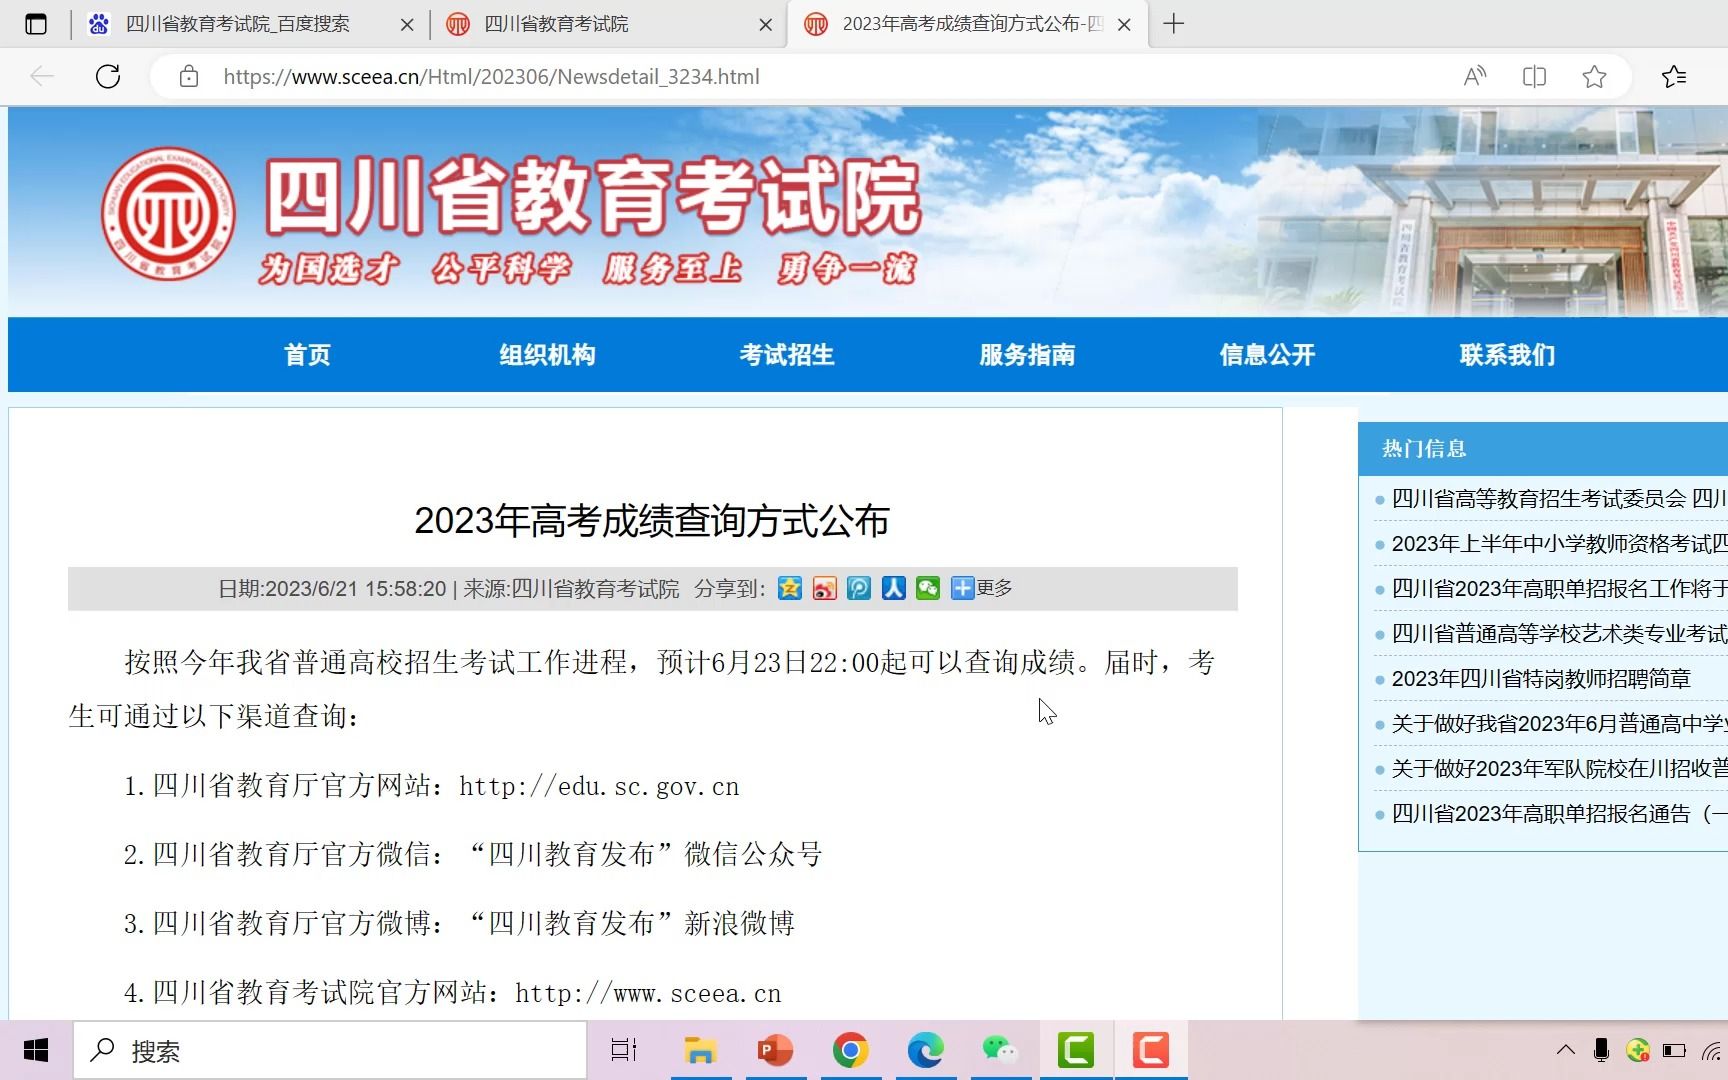Open PowerPoint from the taskbar
Viewport: 1728px width, 1080px height.
click(x=775, y=1050)
